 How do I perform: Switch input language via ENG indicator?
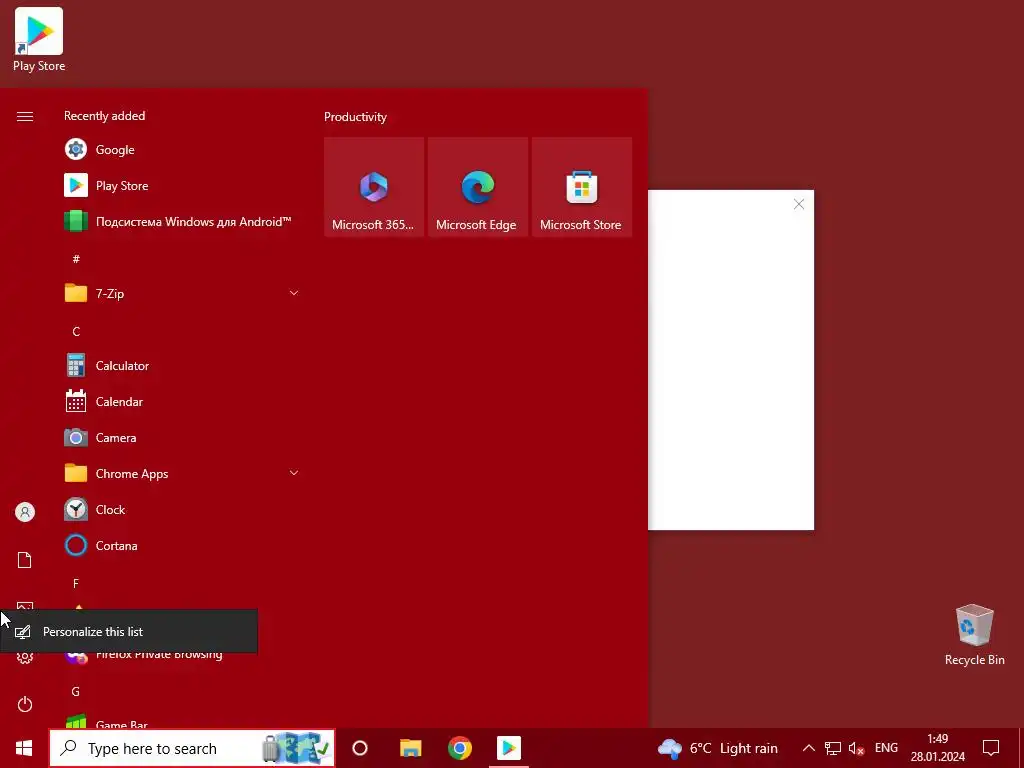886,748
